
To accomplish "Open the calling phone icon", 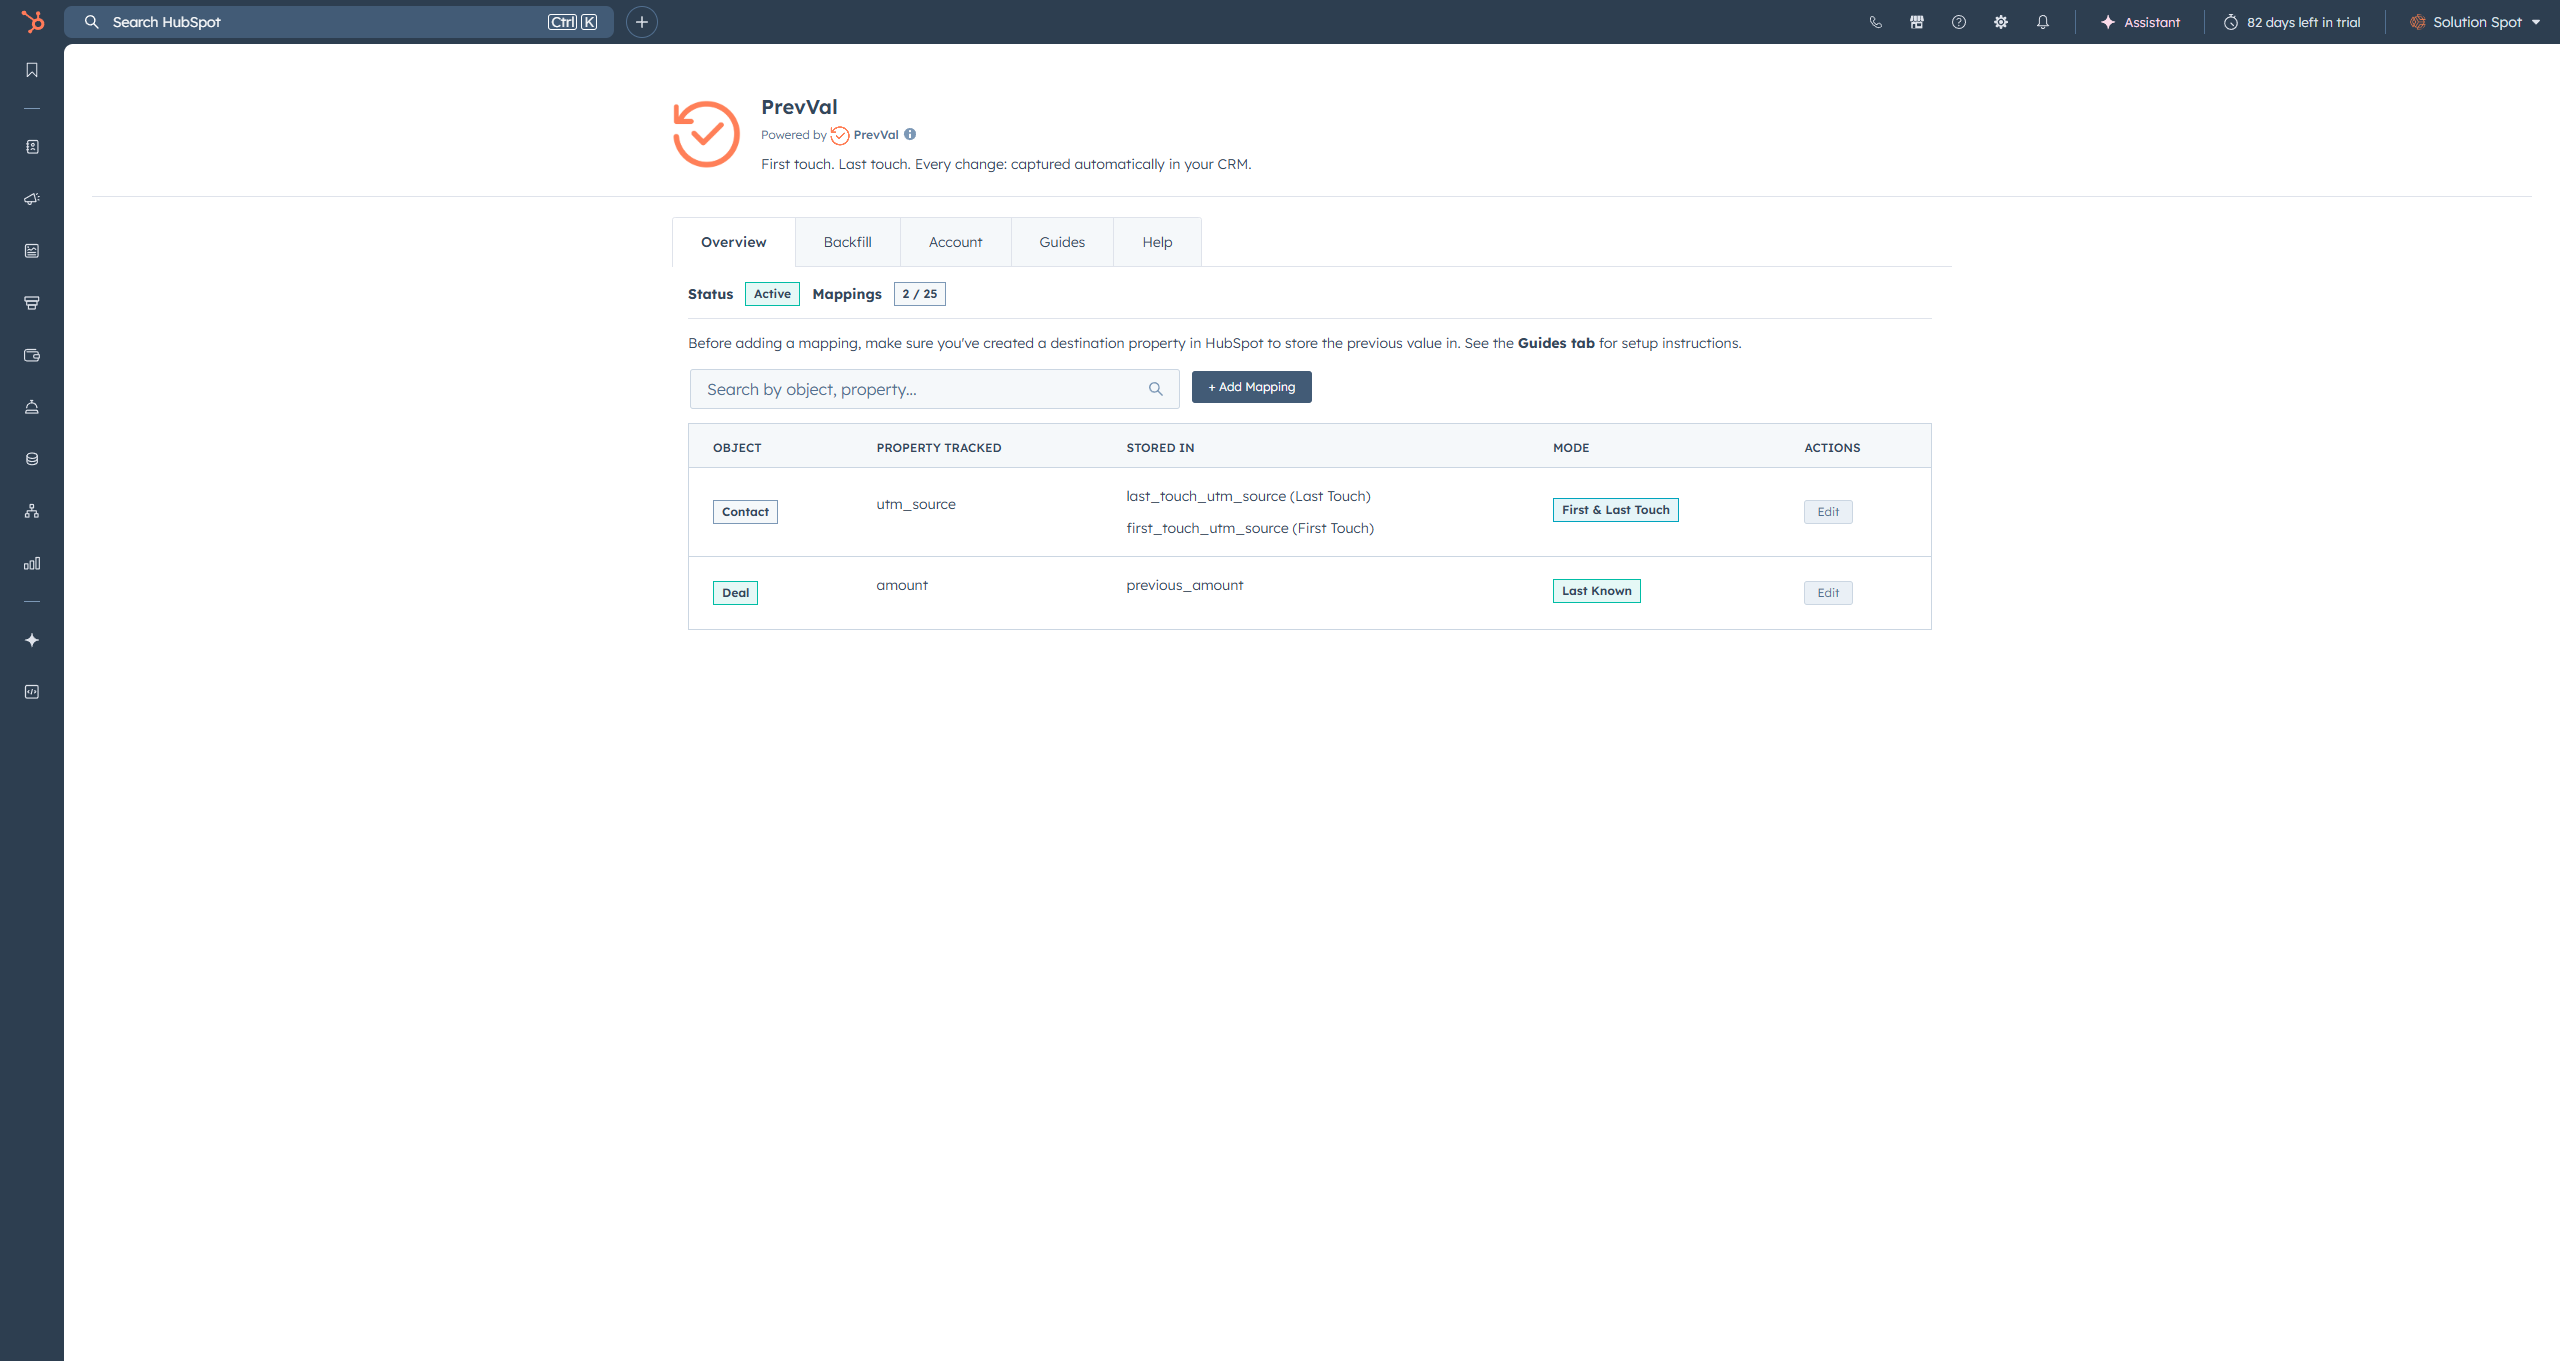I will [1875, 22].
